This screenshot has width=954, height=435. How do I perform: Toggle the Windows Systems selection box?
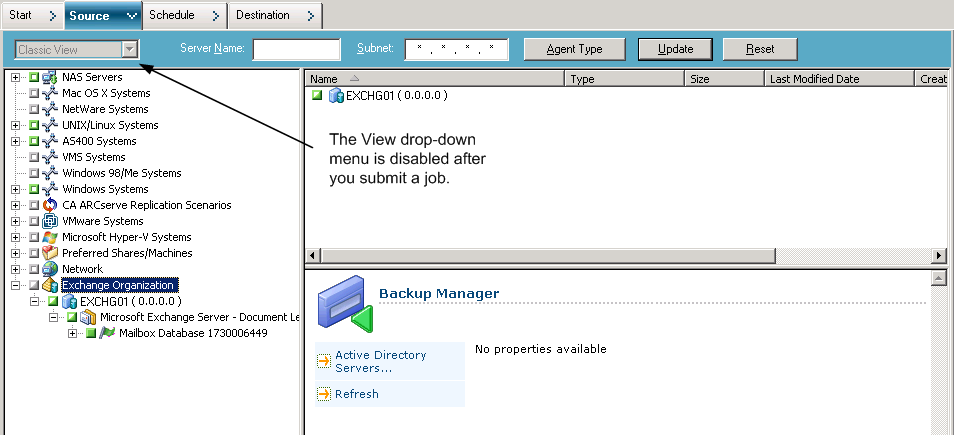[34, 189]
